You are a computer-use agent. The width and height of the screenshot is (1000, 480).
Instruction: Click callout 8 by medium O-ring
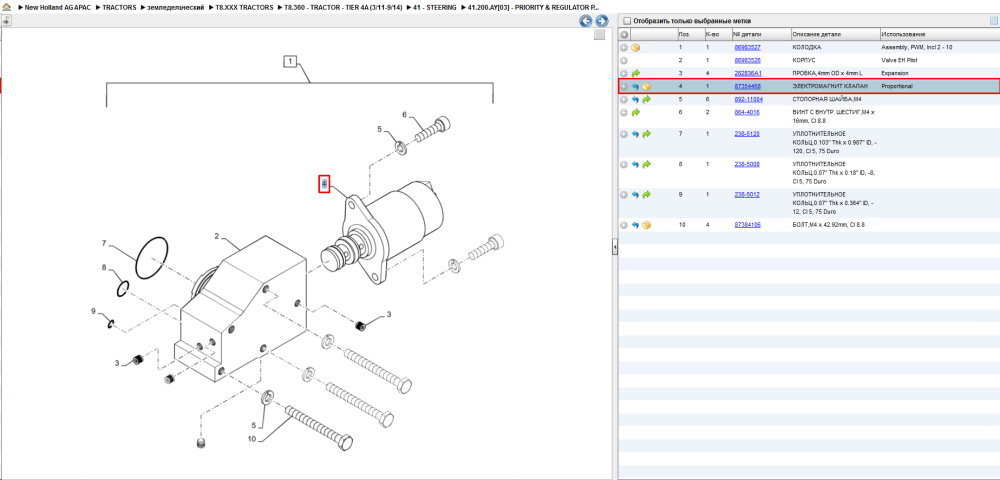click(x=105, y=268)
